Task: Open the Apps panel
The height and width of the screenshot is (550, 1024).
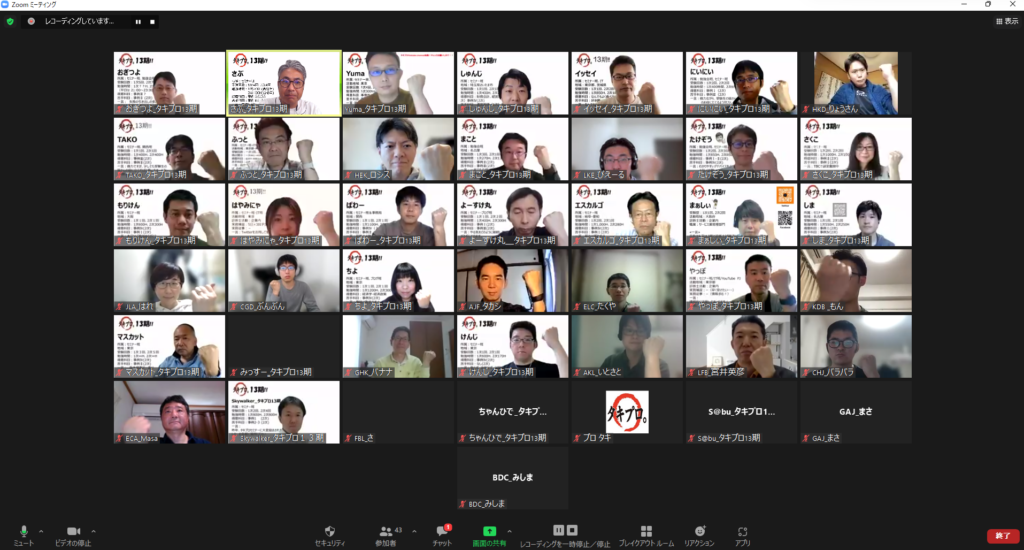Action: point(742,531)
